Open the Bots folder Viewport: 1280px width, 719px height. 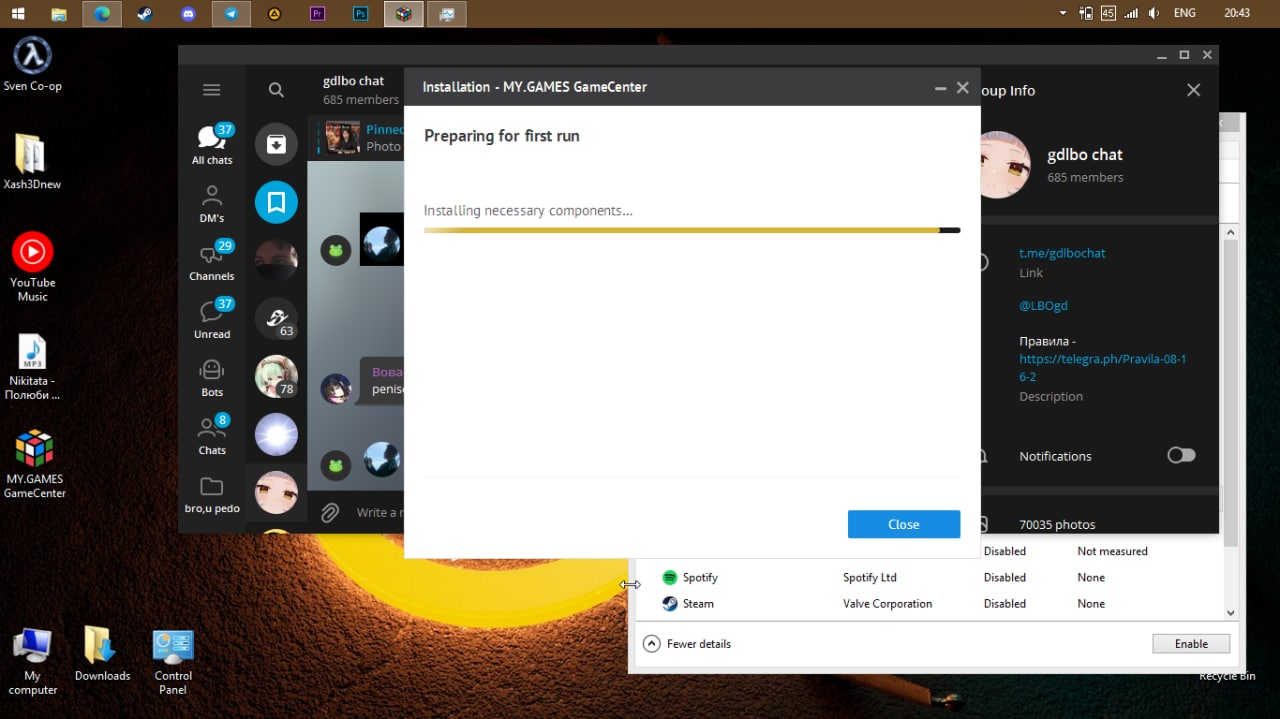tap(212, 377)
